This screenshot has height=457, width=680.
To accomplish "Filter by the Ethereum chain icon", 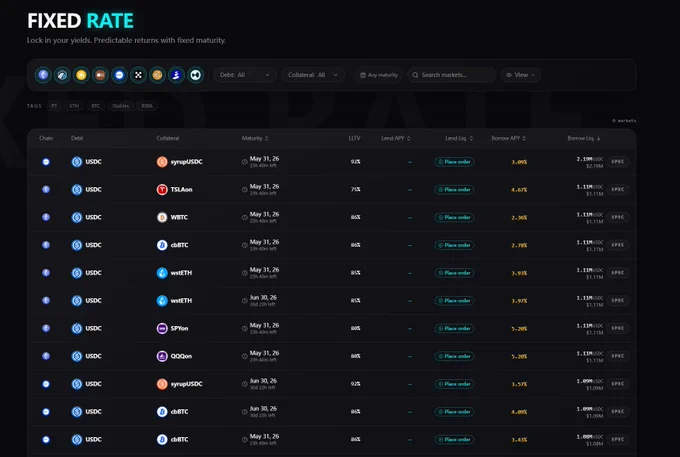I will pyautogui.click(x=43, y=75).
